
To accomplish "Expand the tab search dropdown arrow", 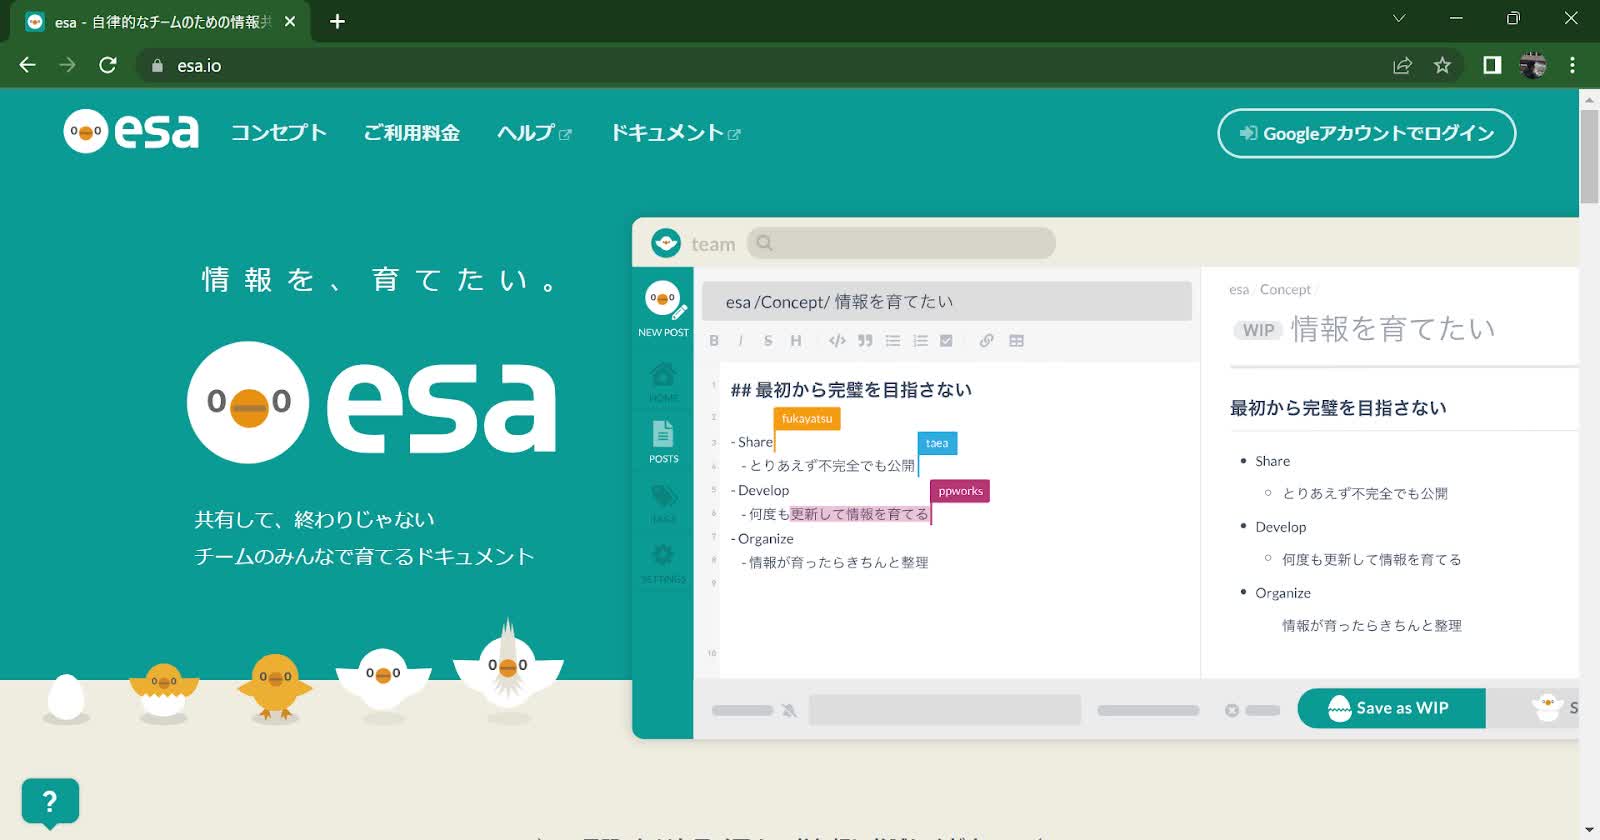I will click(1399, 18).
